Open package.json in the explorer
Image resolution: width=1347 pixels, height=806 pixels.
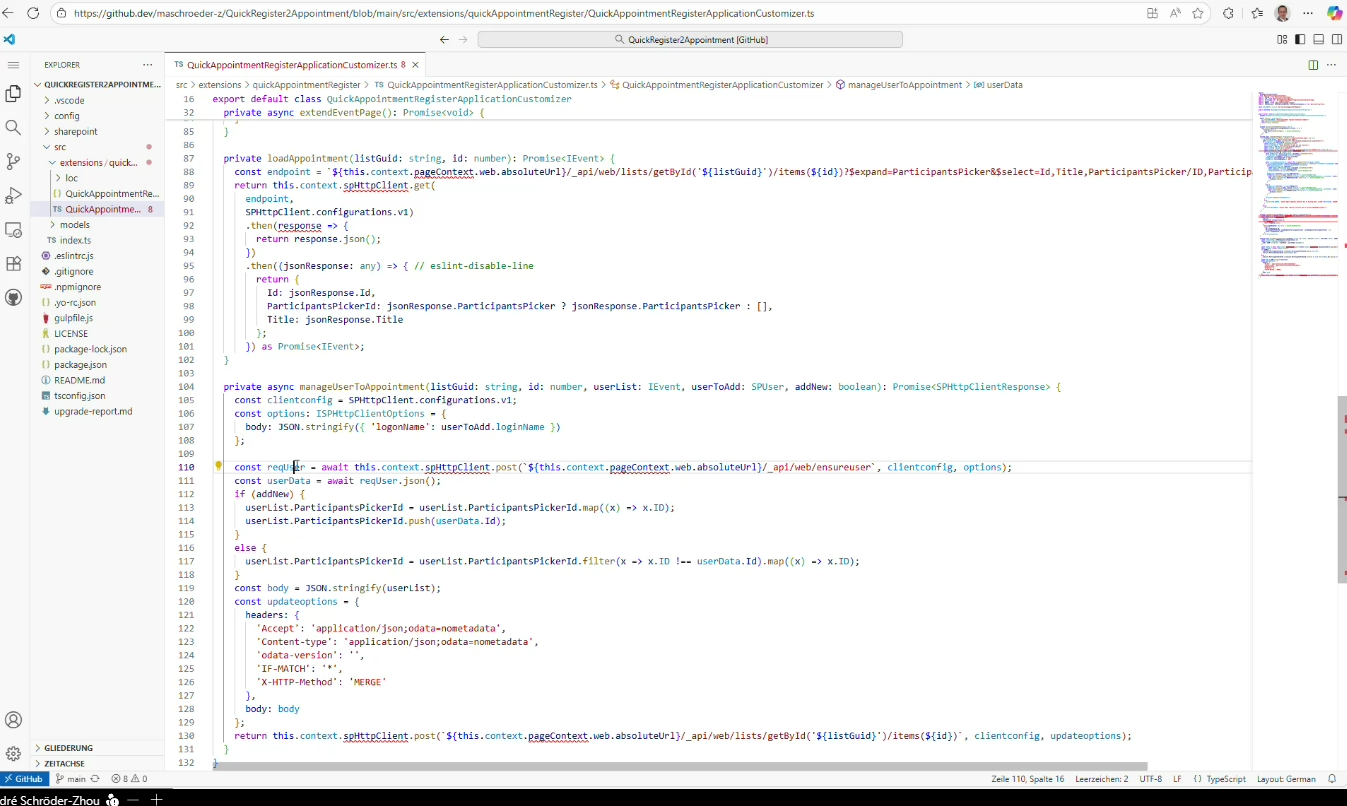pyautogui.click(x=80, y=365)
